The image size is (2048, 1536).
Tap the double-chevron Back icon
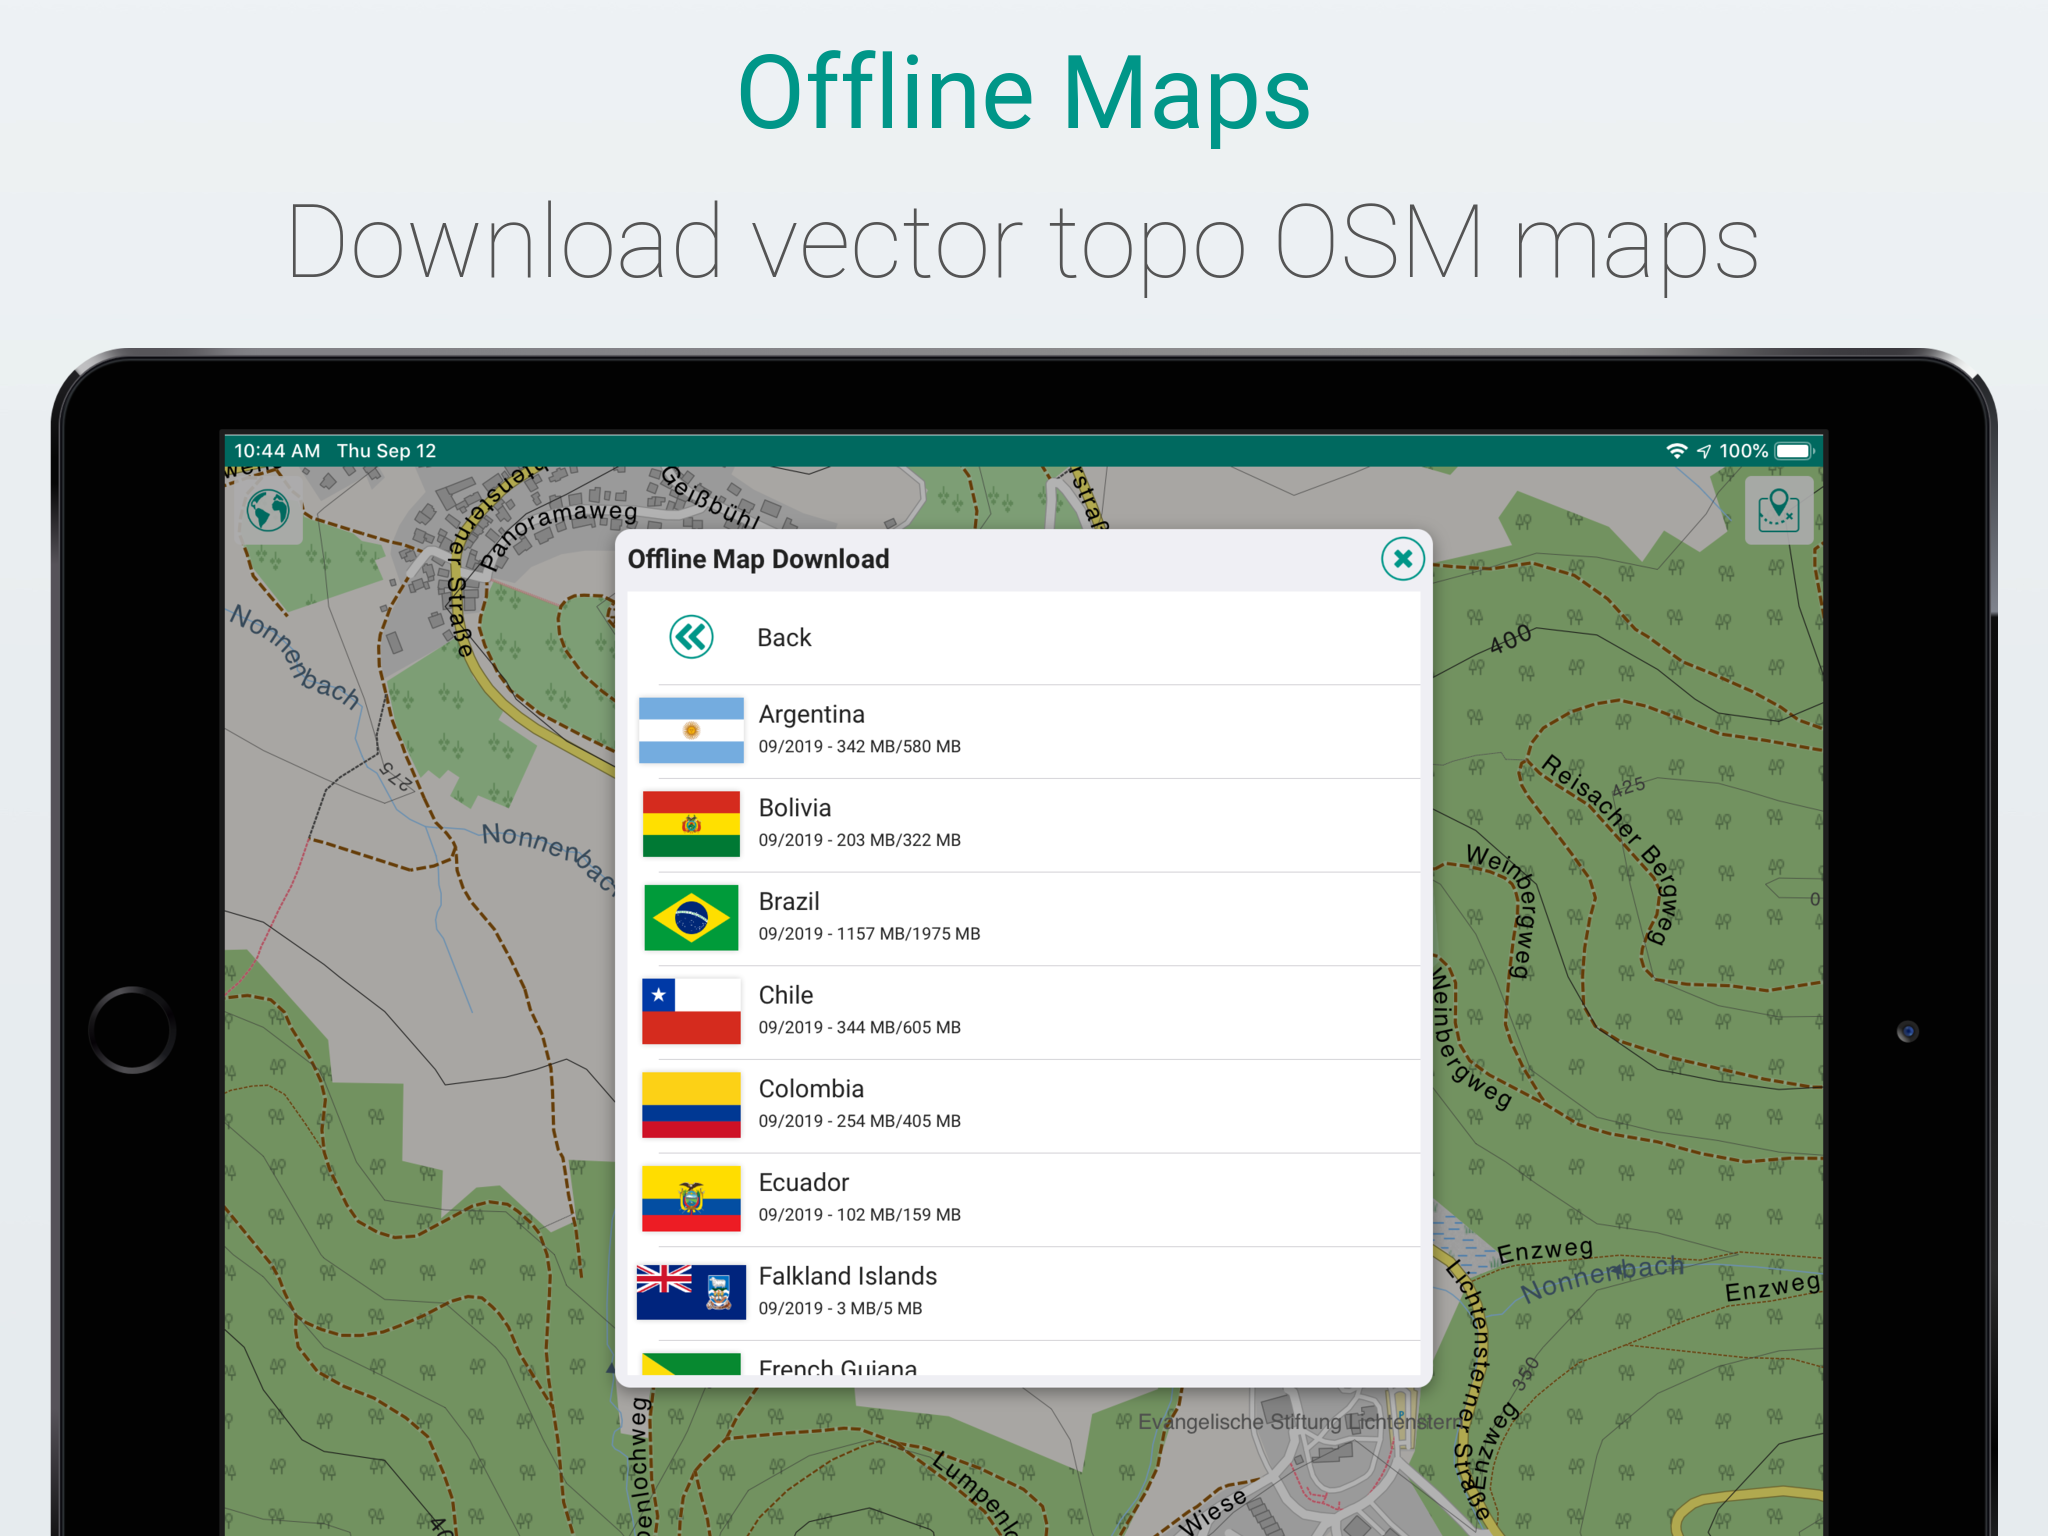691,637
